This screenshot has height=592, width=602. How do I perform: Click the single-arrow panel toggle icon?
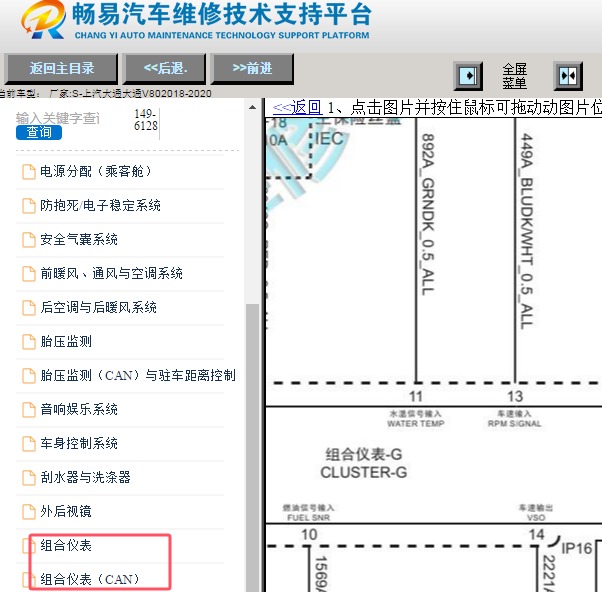click(468, 76)
